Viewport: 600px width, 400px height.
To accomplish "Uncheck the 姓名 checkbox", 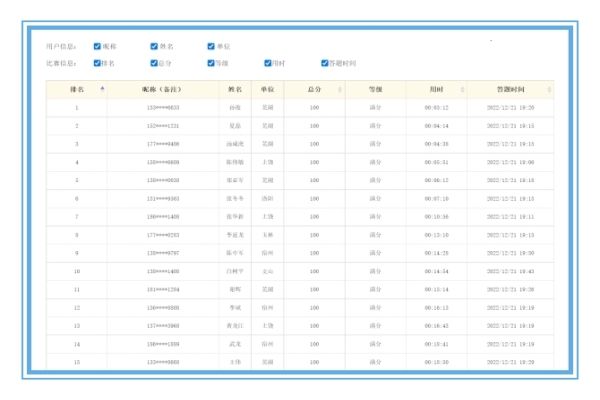I will tap(154, 46).
